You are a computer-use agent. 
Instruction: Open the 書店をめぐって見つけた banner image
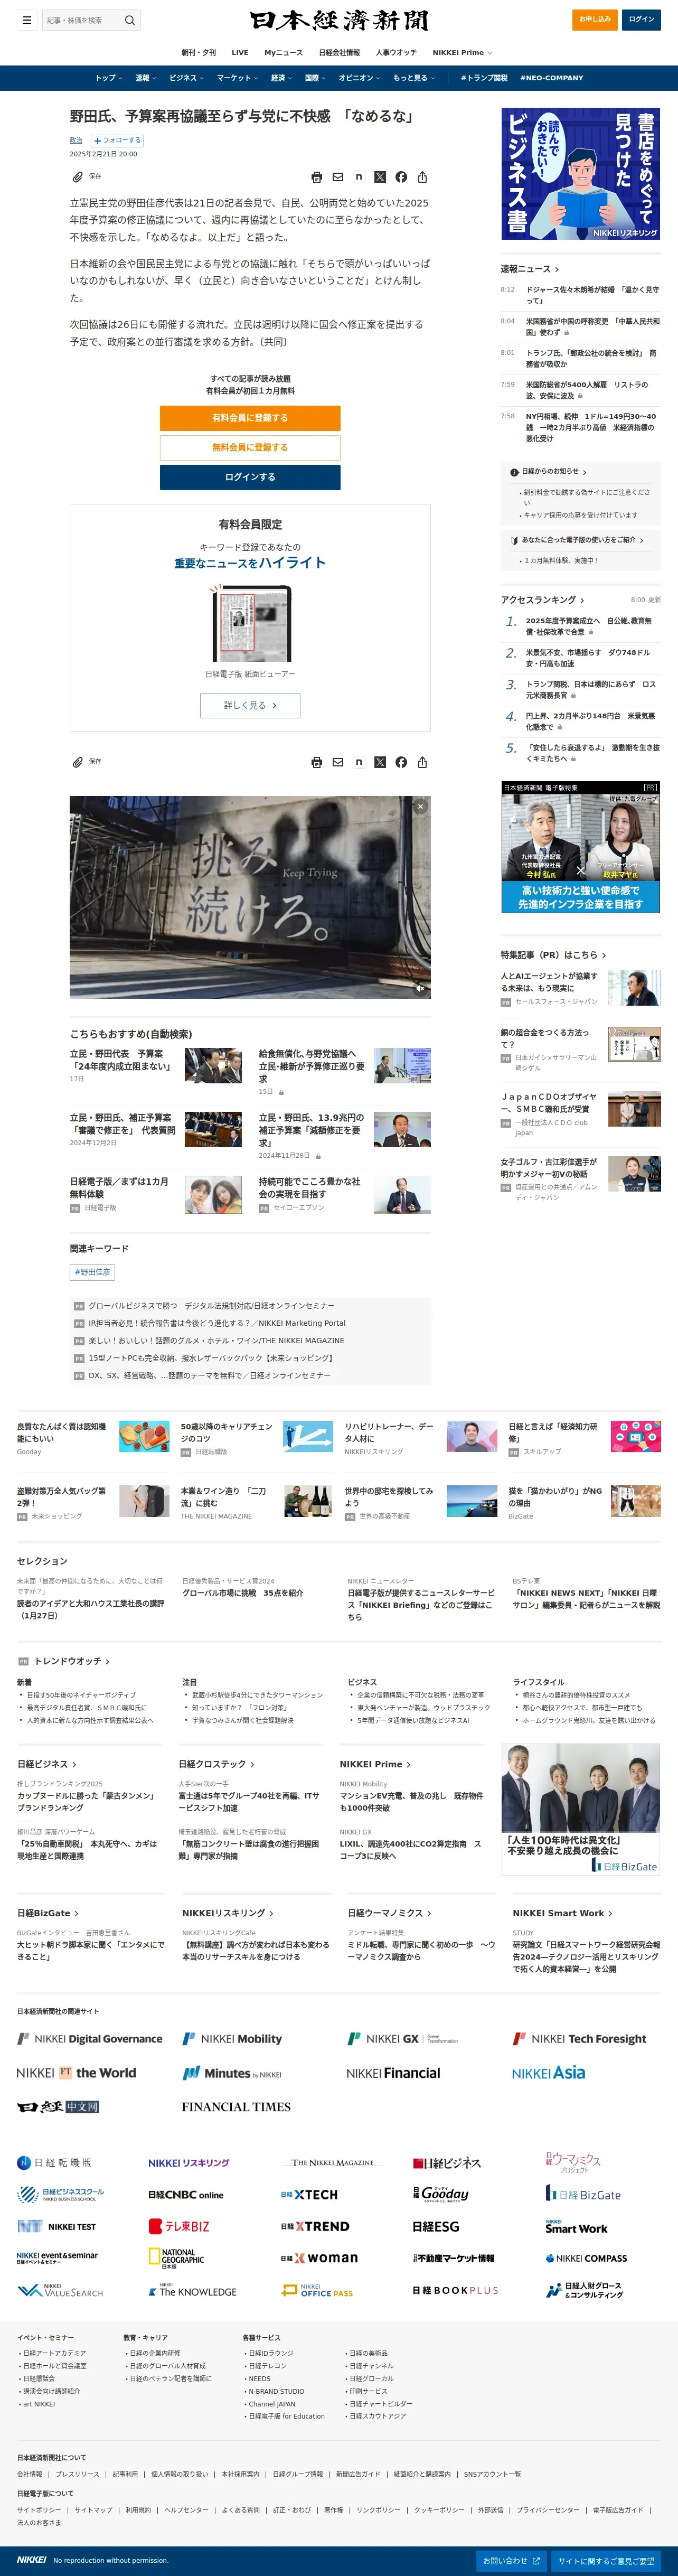pos(580,174)
